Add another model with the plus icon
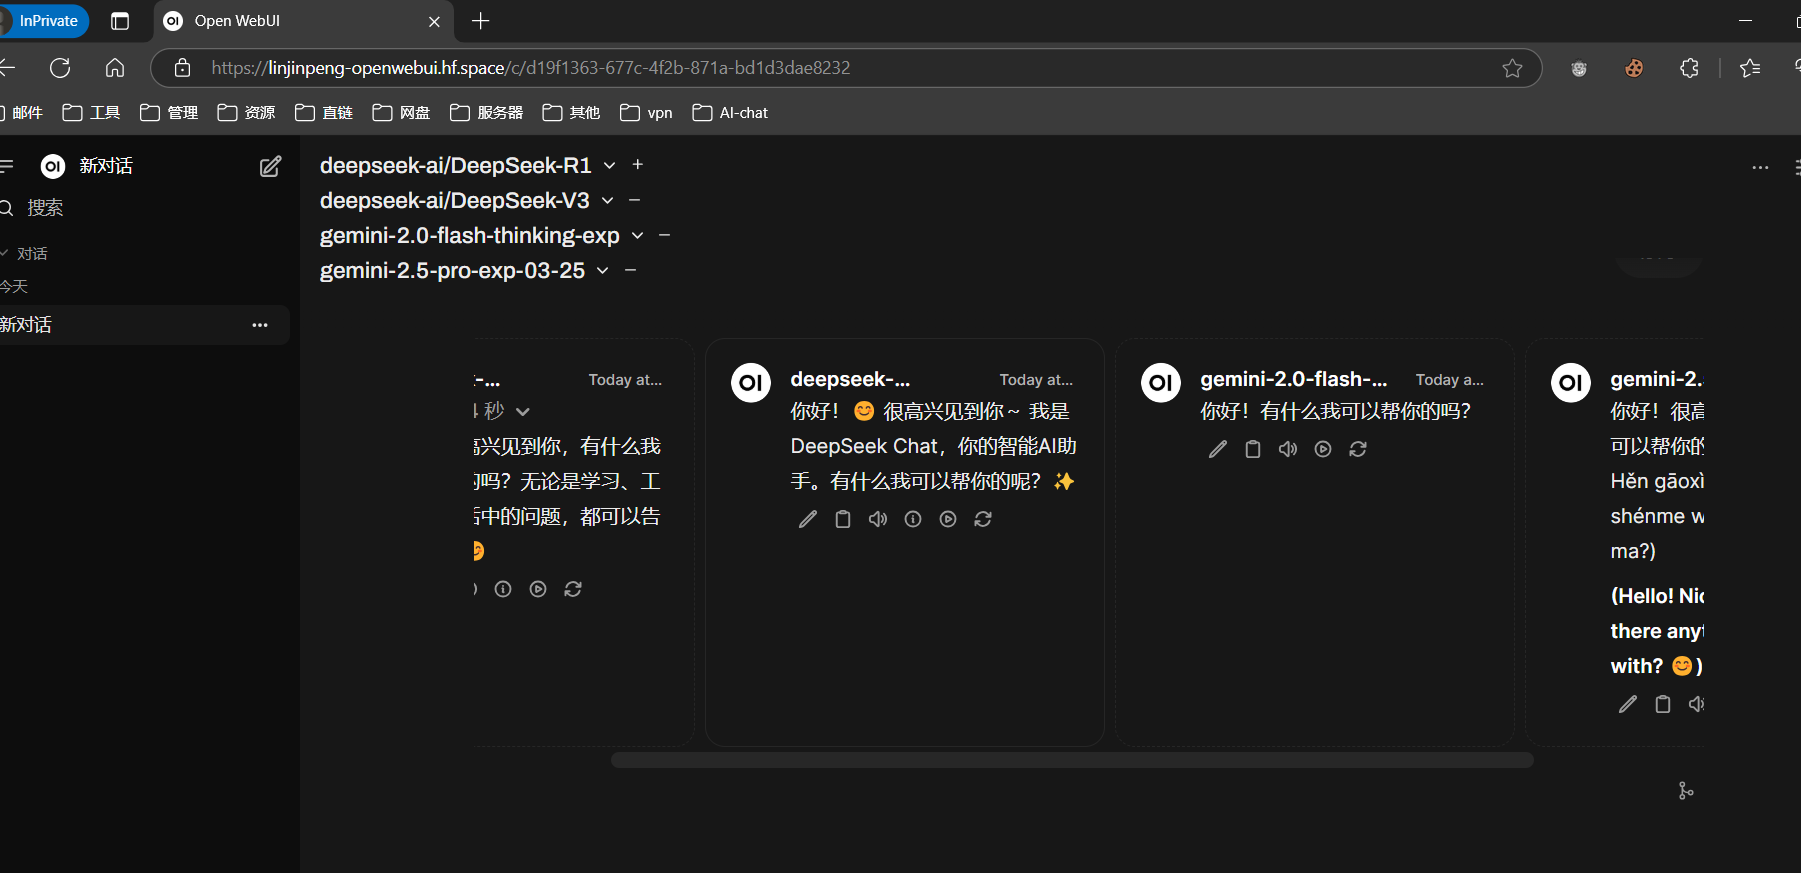 click(638, 164)
